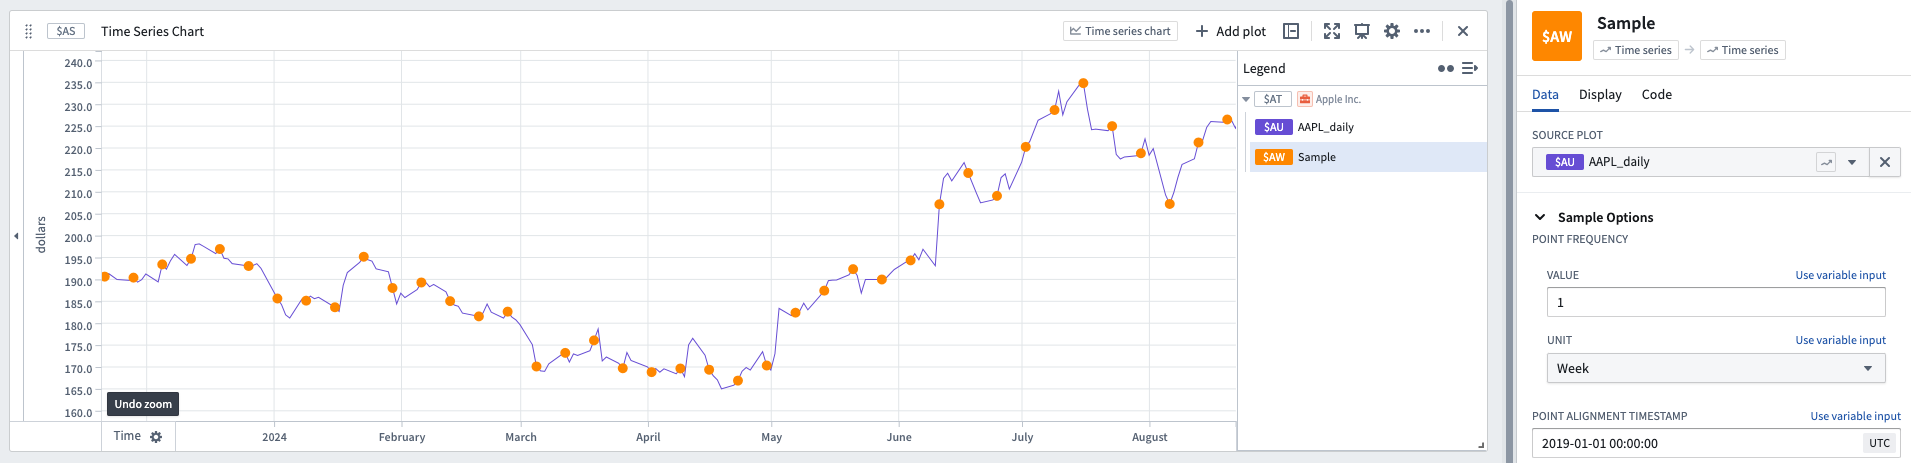
Task: Click the output Time series type tag
Action: coord(1743,50)
